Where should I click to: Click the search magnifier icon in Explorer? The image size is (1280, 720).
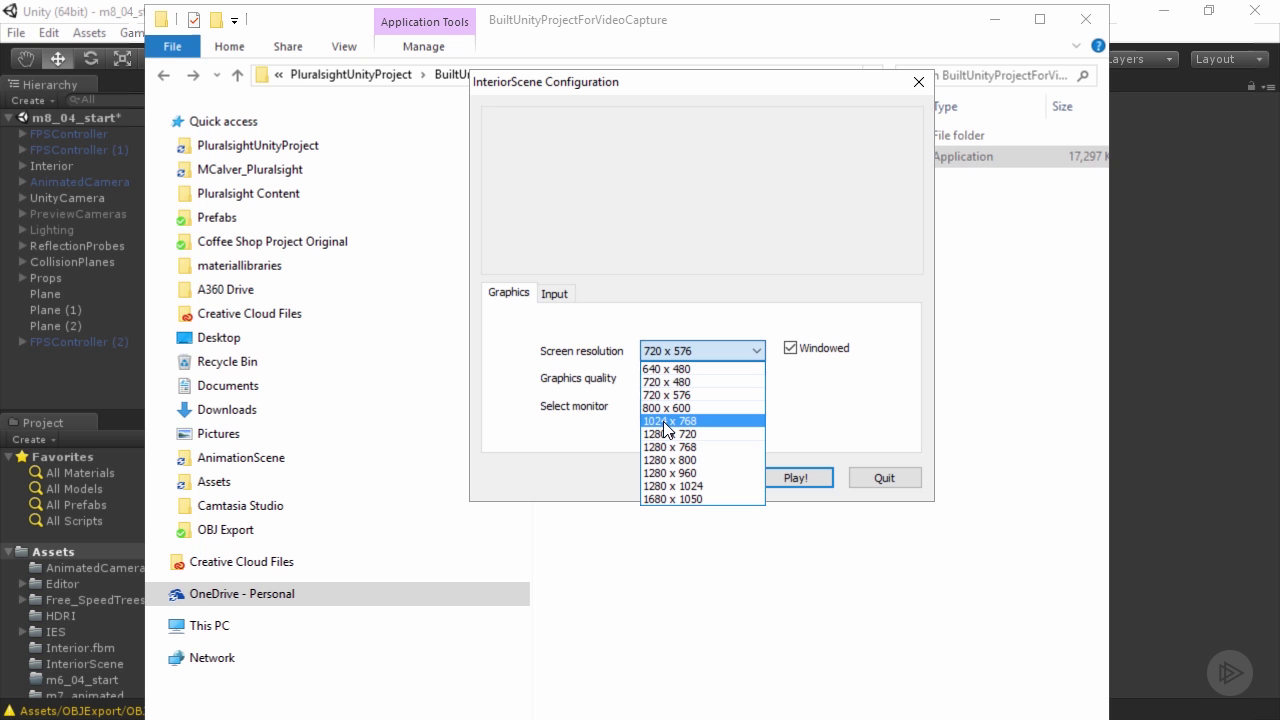pyautogui.click(x=1083, y=75)
